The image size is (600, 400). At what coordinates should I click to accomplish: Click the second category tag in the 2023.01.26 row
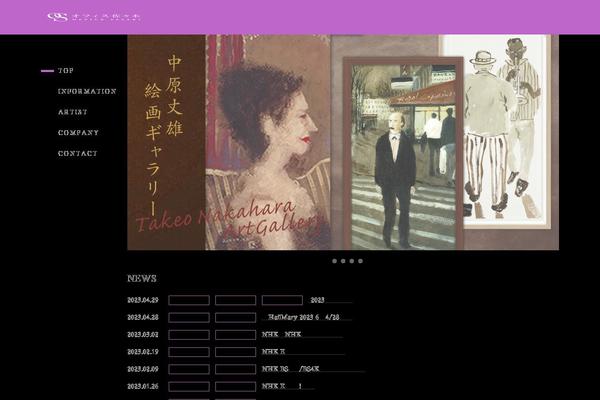pyautogui.click(x=236, y=386)
